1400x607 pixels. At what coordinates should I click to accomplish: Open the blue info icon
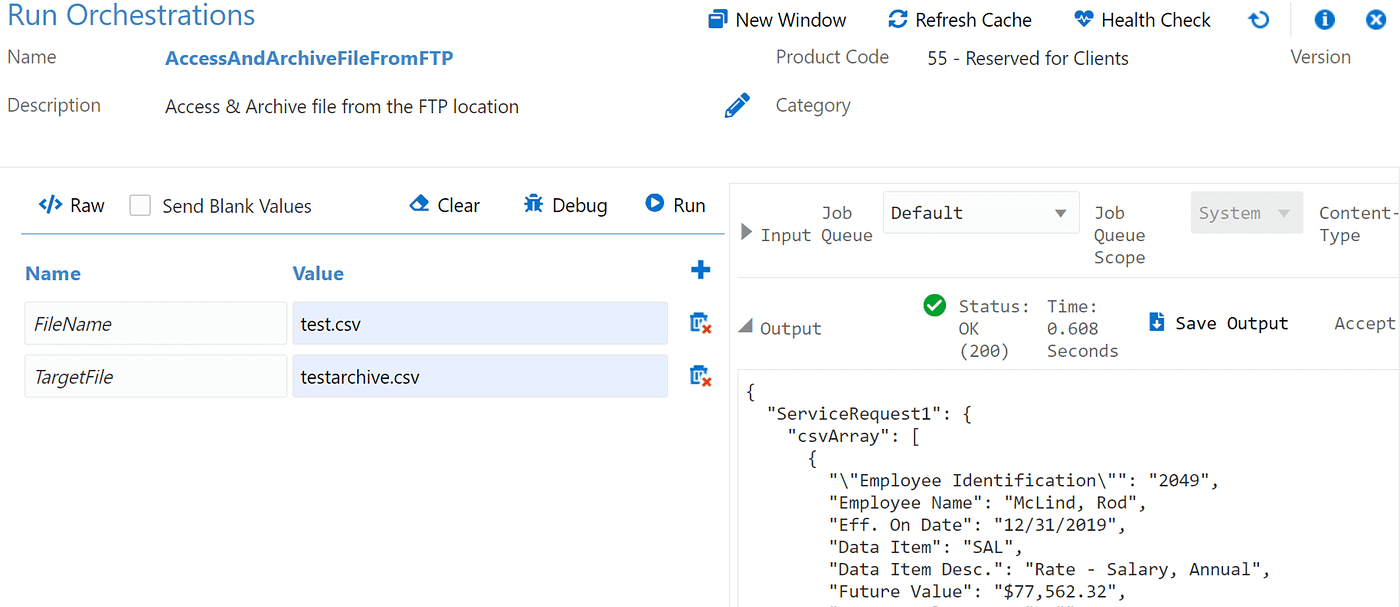pos(1325,20)
